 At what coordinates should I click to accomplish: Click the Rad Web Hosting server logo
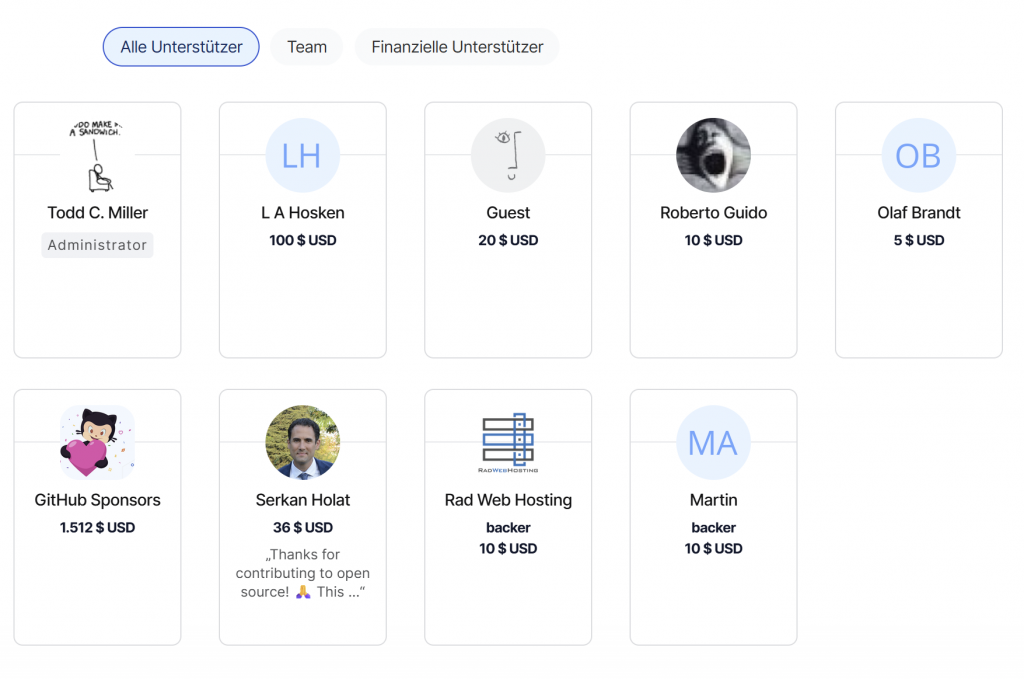[x=508, y=443]
